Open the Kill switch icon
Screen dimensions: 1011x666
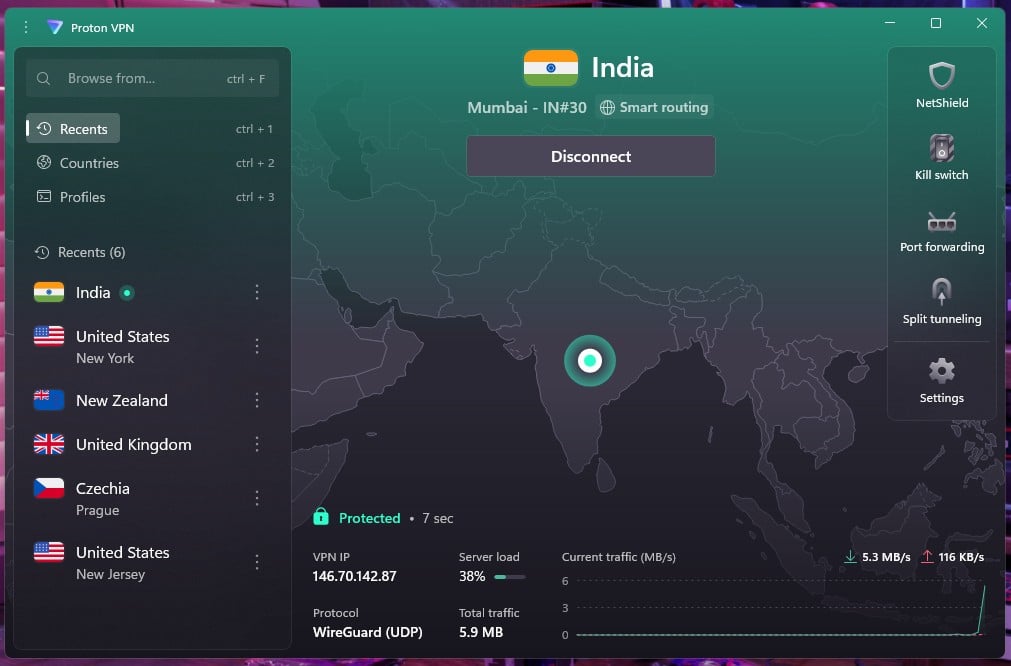click(x=941, y=148)
